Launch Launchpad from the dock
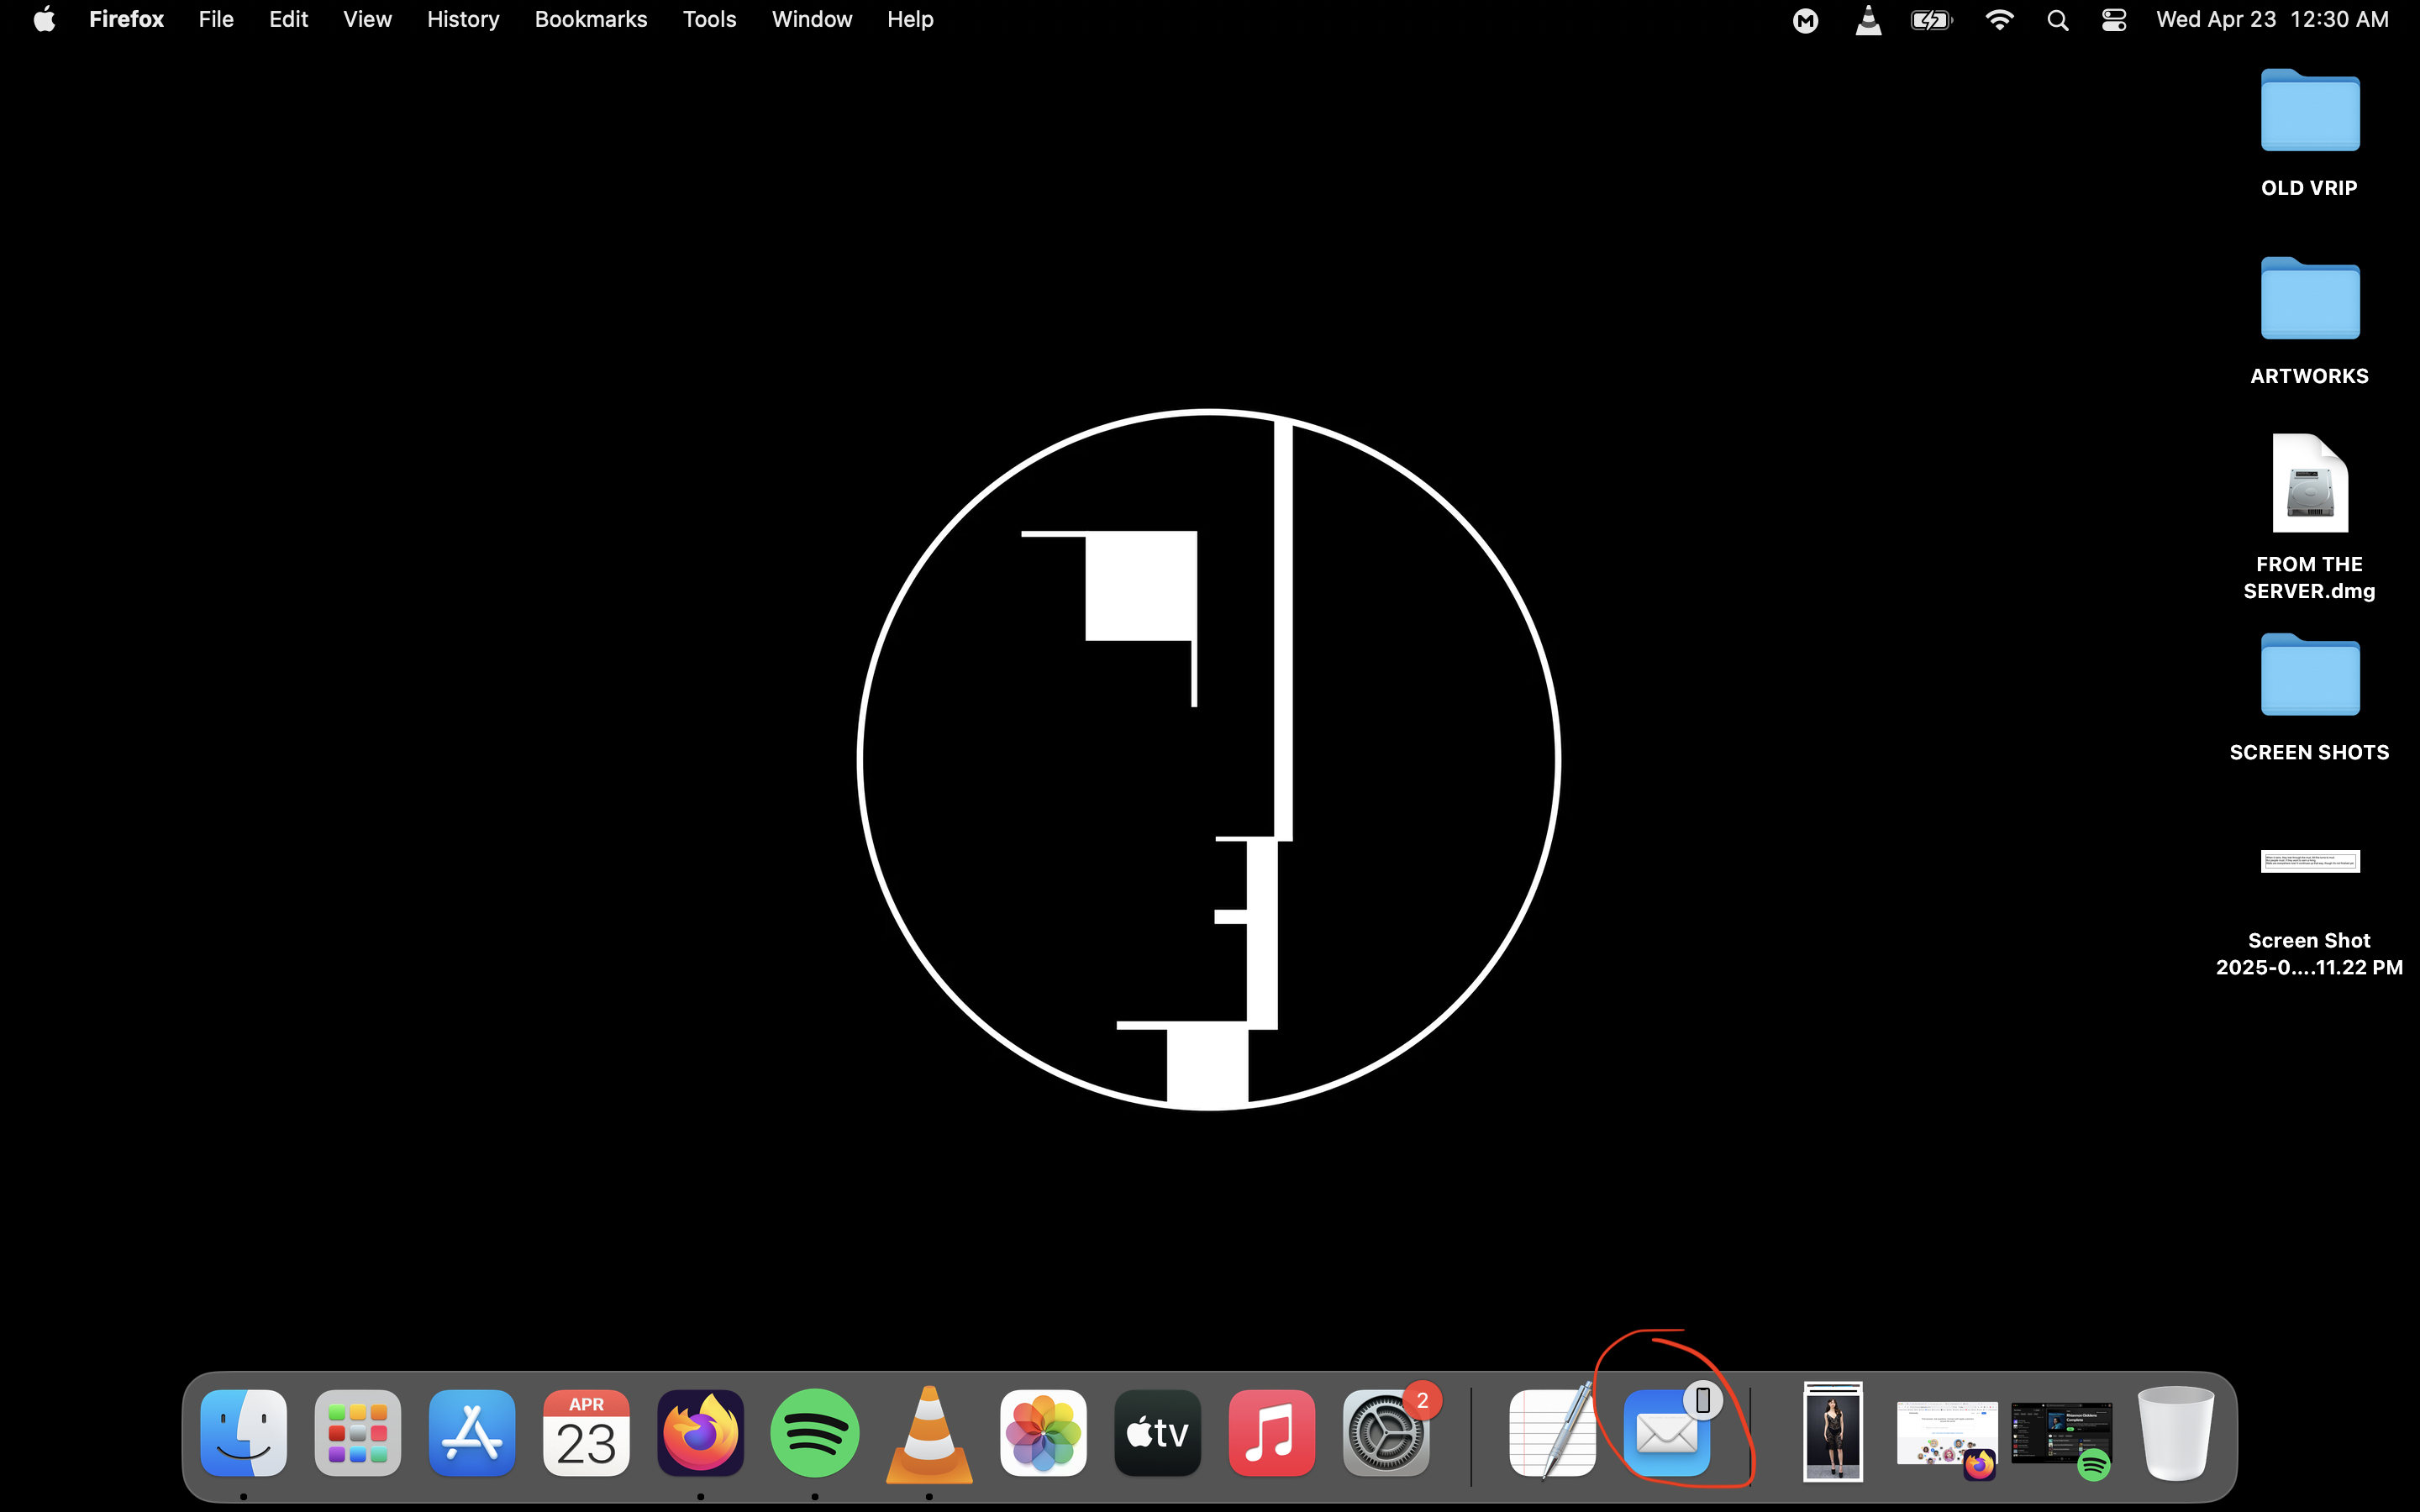Screen dimensions: 2420x1512 pos(357,1432)
